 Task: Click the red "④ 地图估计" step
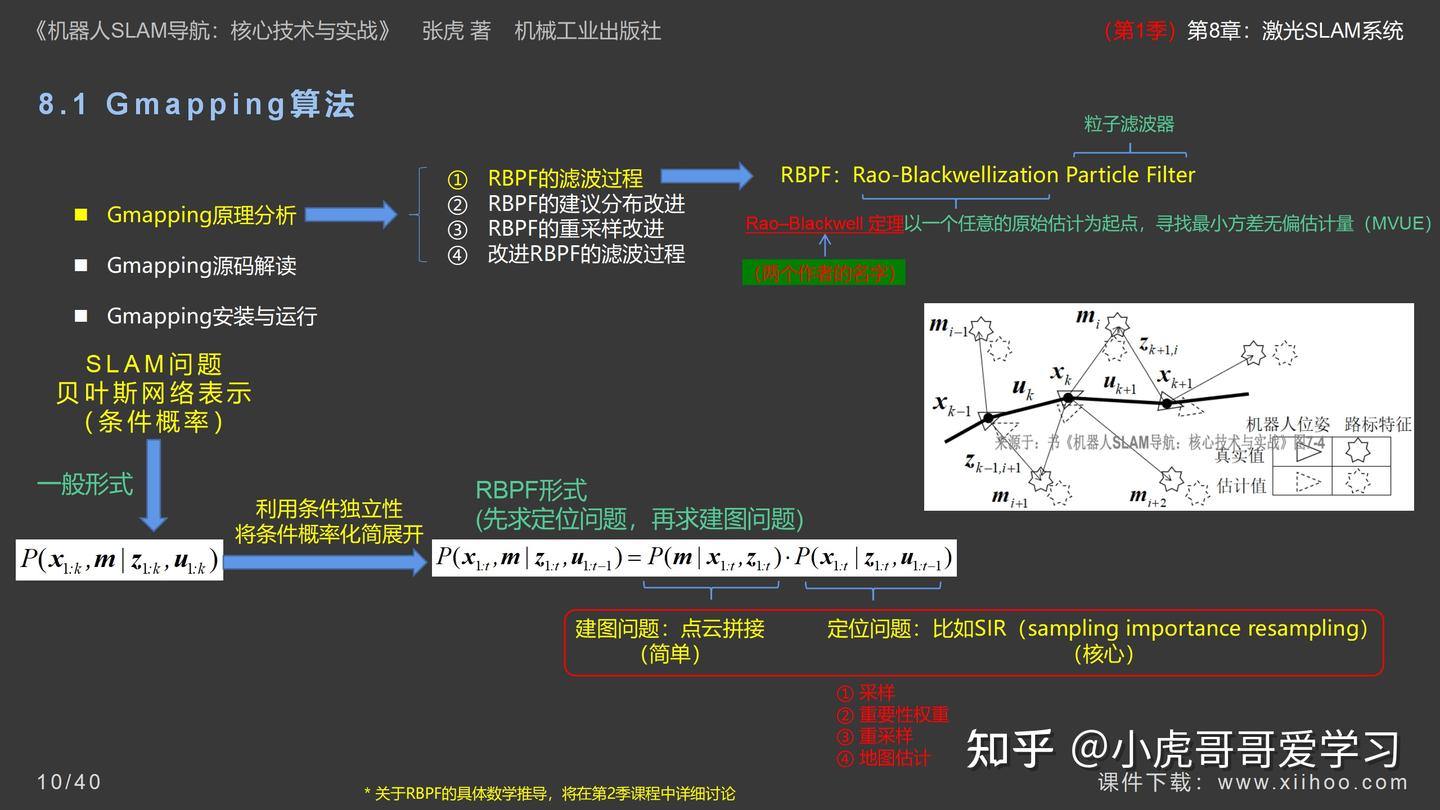(883, 758)
